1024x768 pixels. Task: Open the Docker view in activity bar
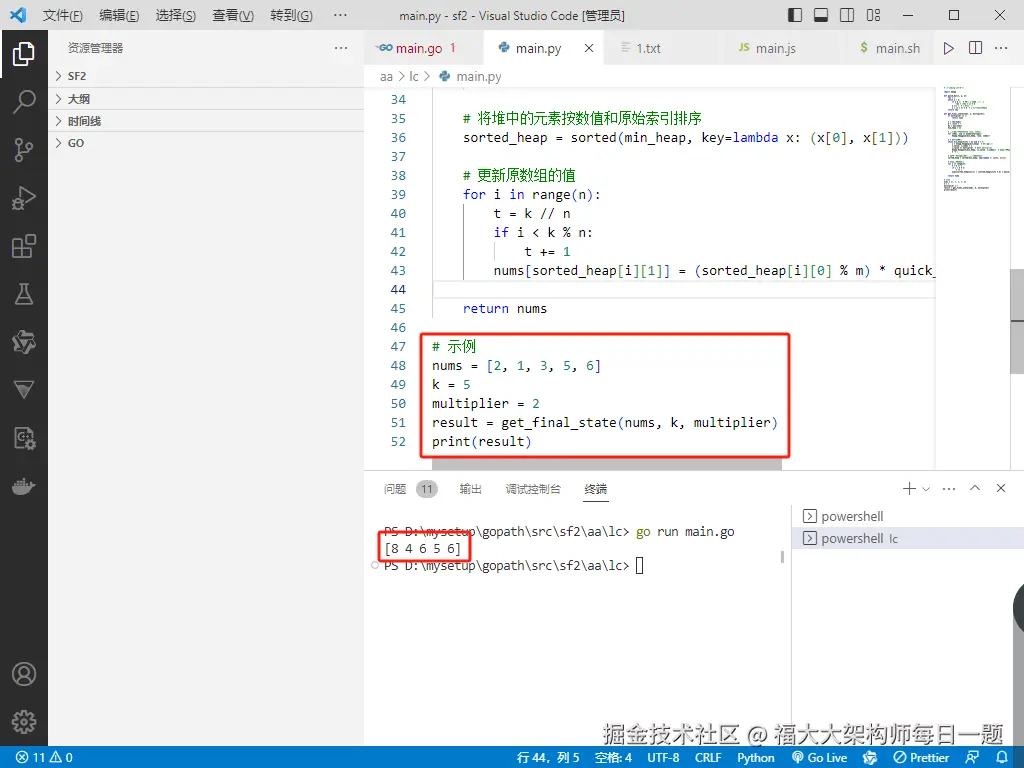pos(24,487)
